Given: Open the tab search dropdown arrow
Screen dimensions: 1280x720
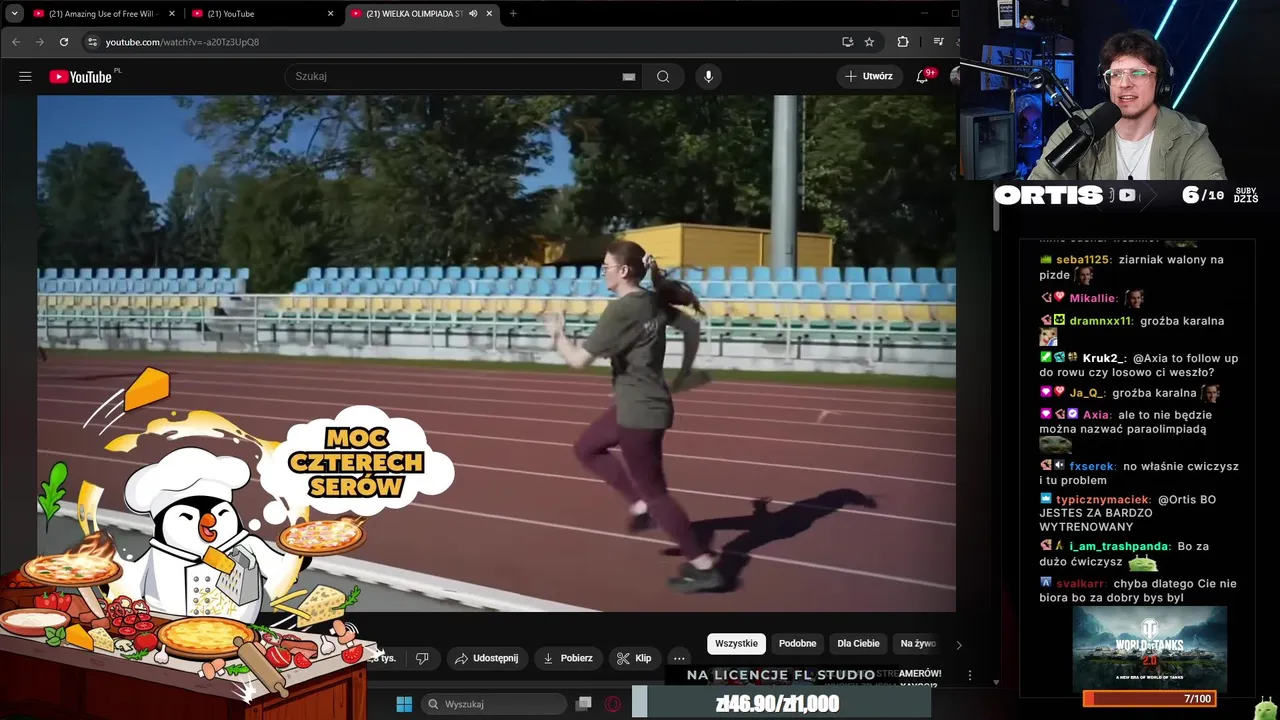Looking at the screenshot, I should [14, 14].
